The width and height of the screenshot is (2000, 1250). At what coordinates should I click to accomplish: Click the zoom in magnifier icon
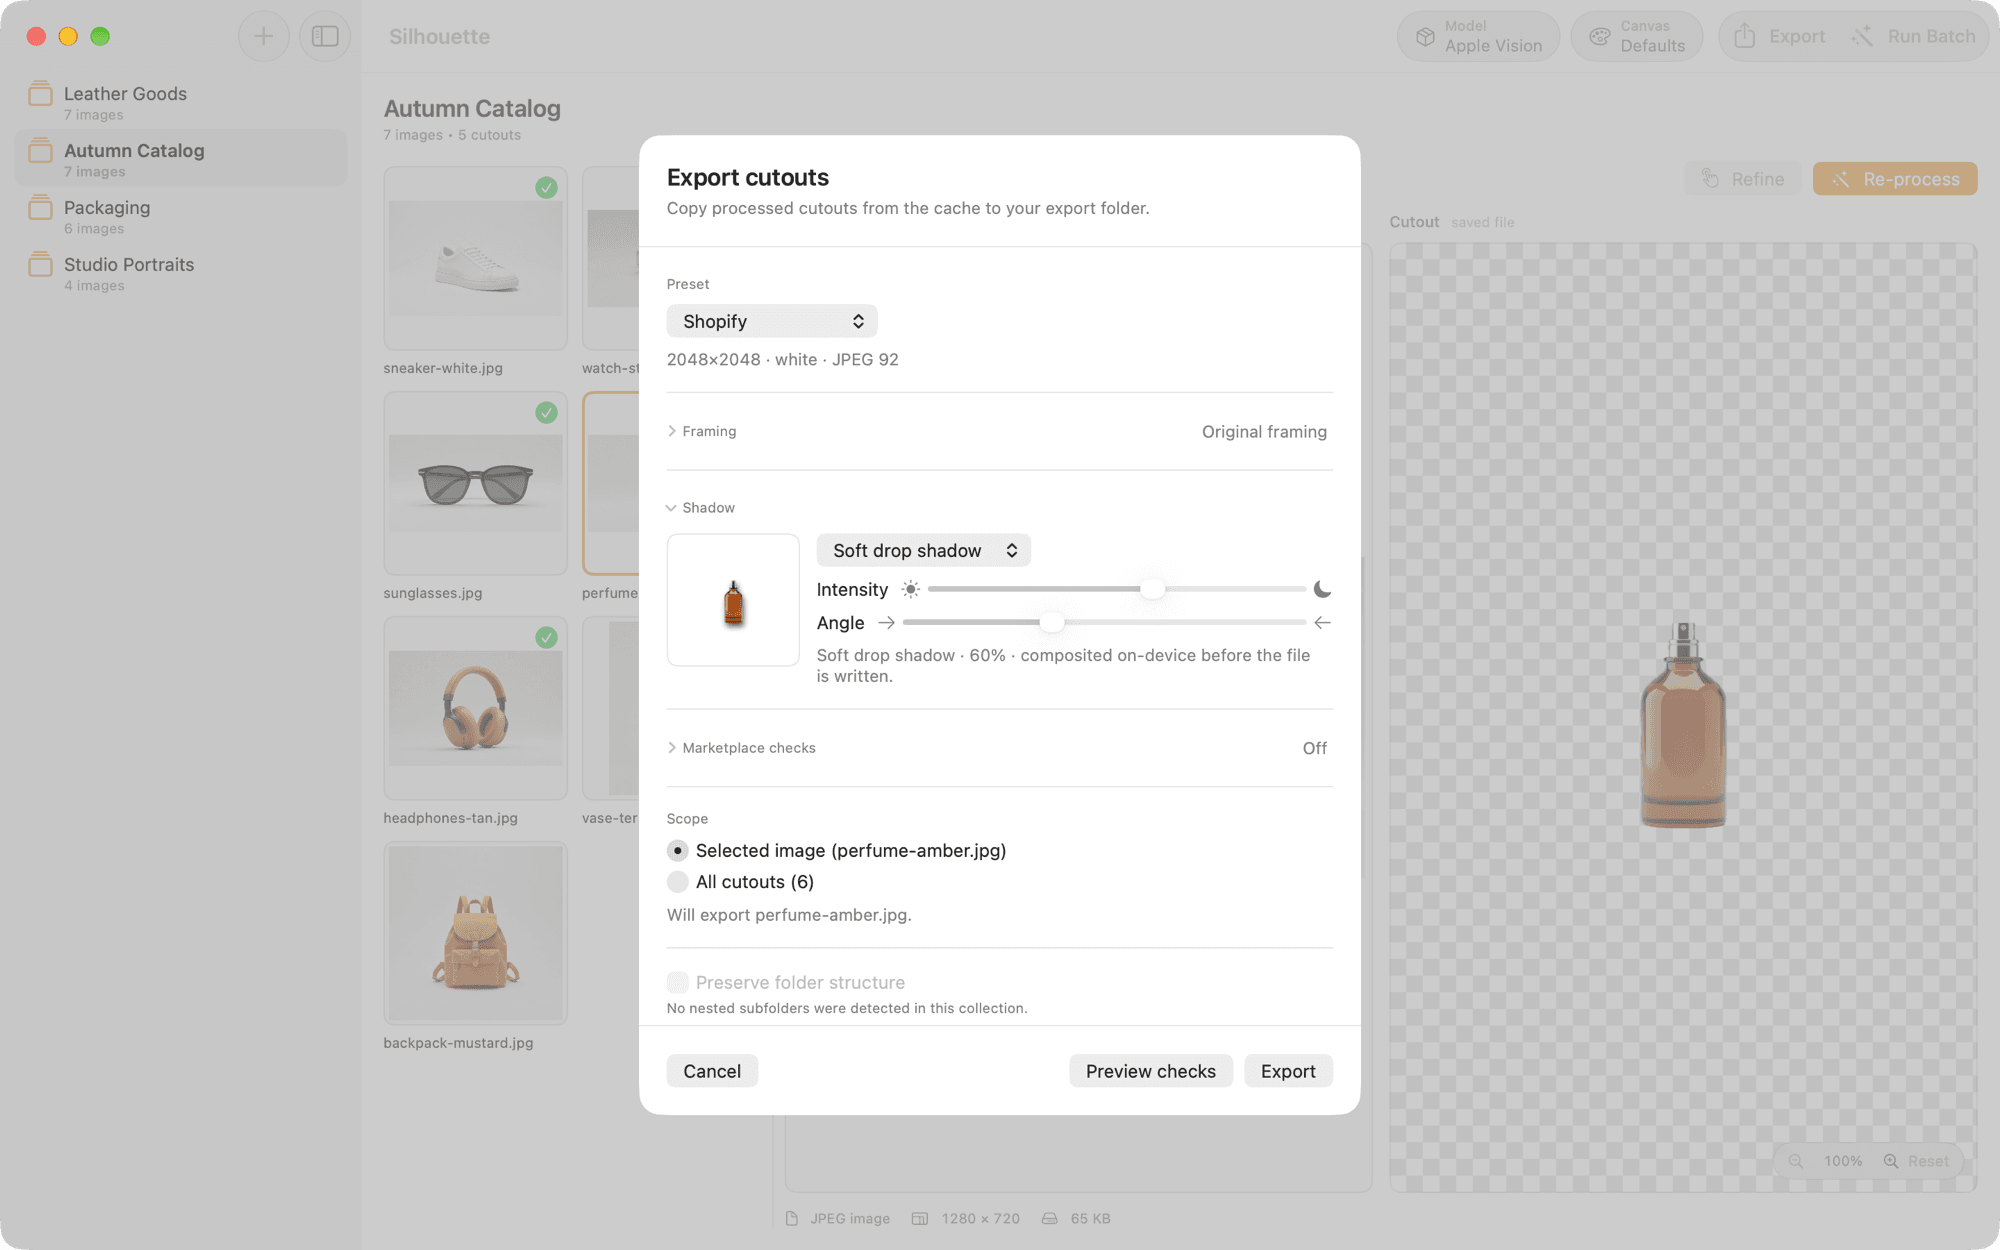(1890, 1161)
